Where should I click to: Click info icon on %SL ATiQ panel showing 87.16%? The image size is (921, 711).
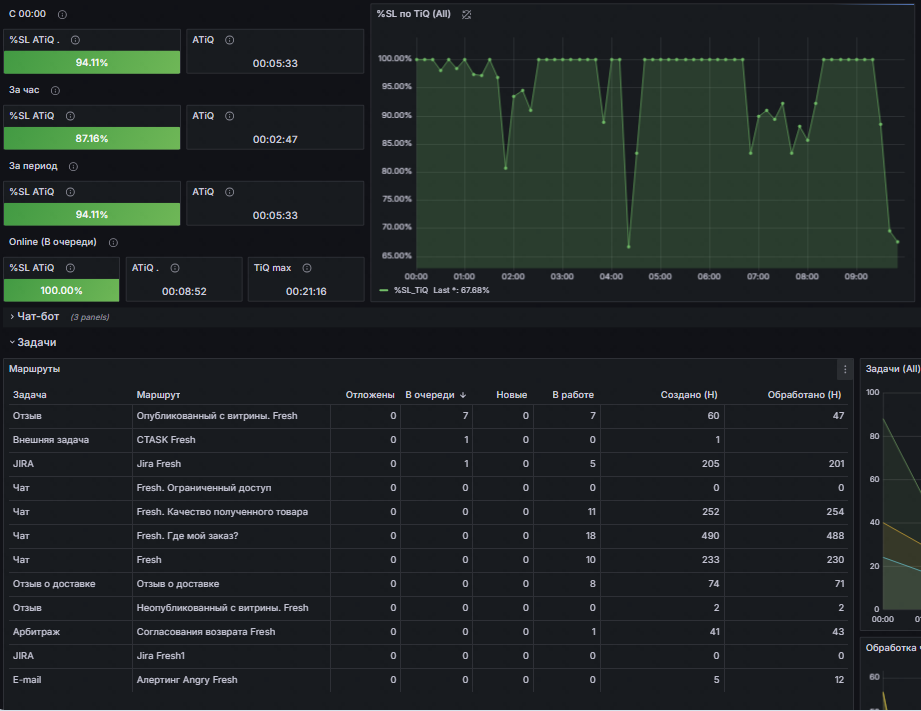tap(70, 116)
